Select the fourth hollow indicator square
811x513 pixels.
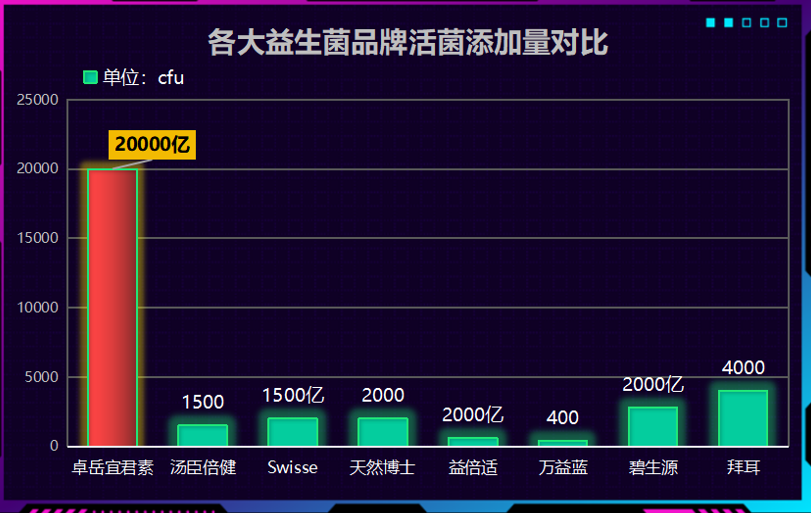(765, 23)
